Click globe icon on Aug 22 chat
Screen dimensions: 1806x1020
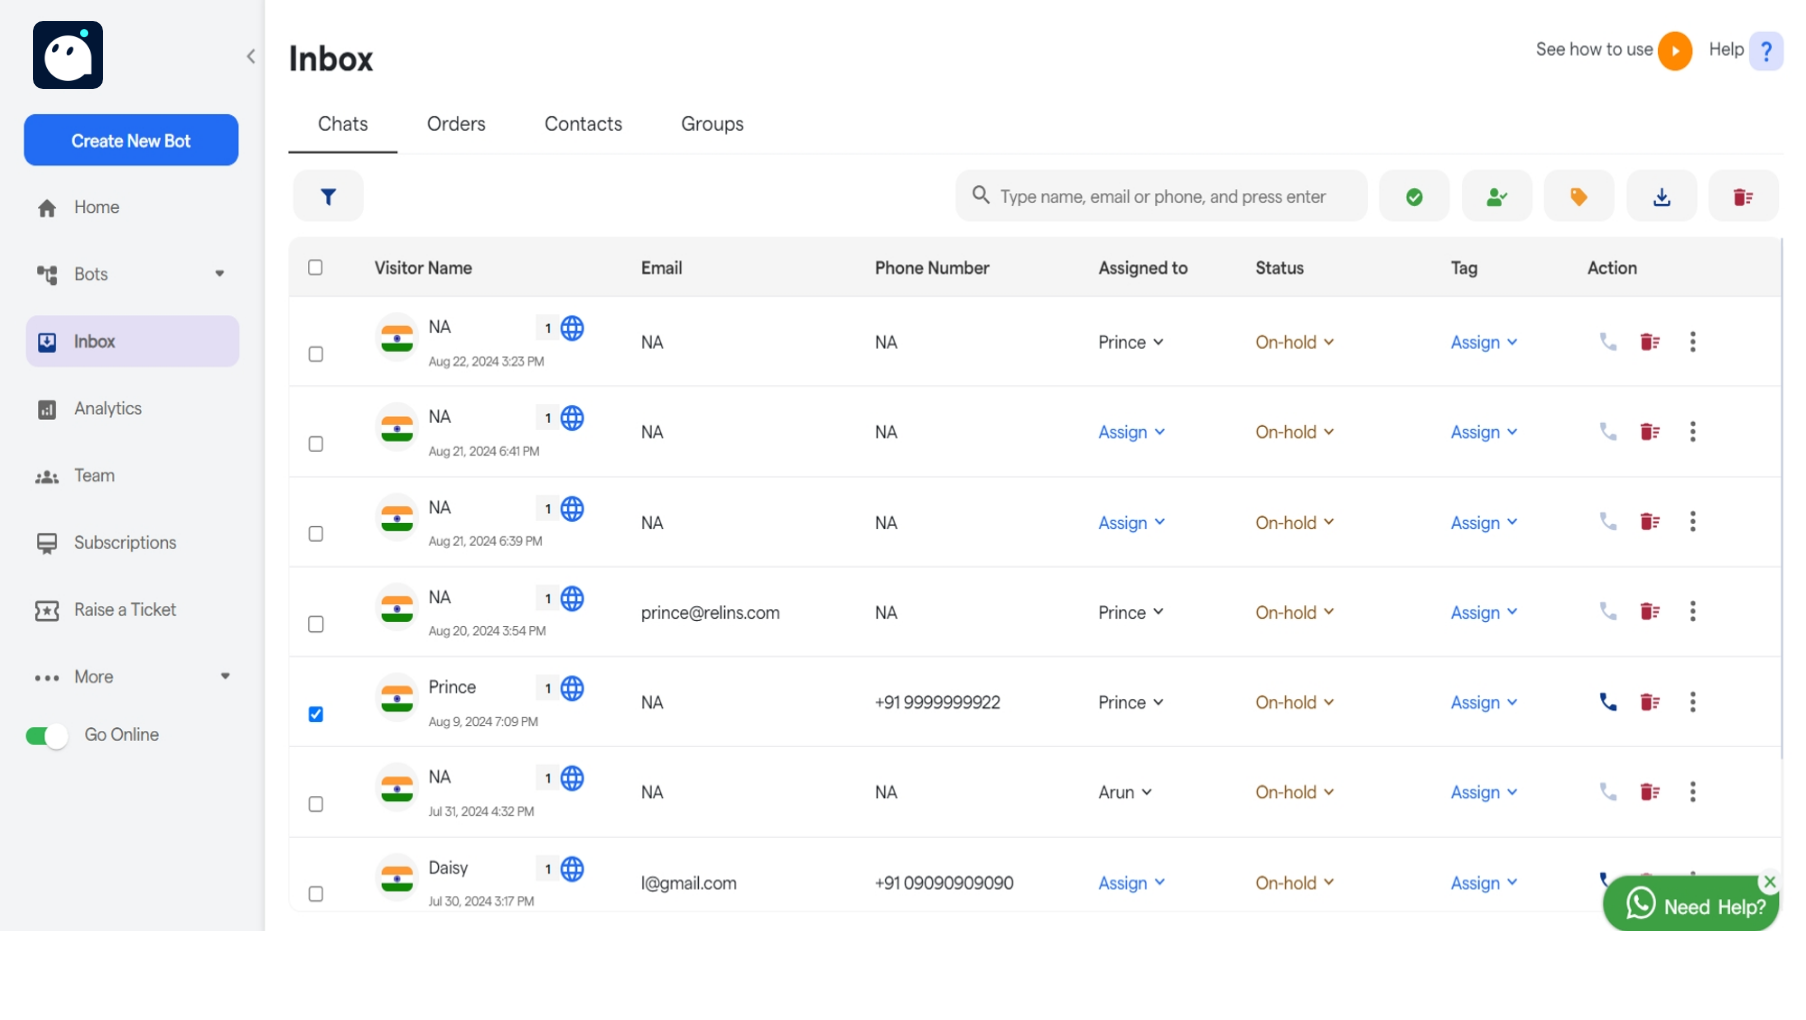572,328
